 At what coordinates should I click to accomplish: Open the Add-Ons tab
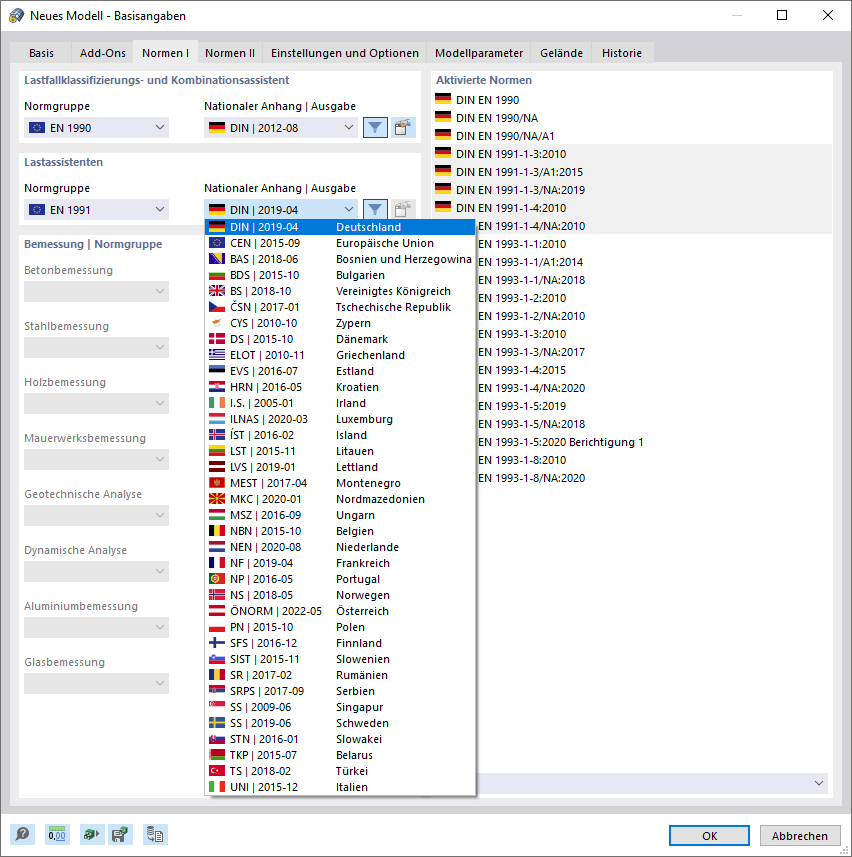click(101, 53)
